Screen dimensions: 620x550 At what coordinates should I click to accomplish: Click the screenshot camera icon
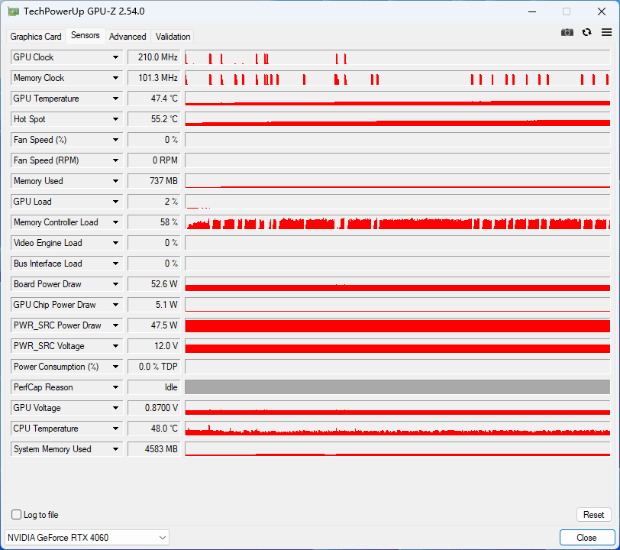pos(567,32)
